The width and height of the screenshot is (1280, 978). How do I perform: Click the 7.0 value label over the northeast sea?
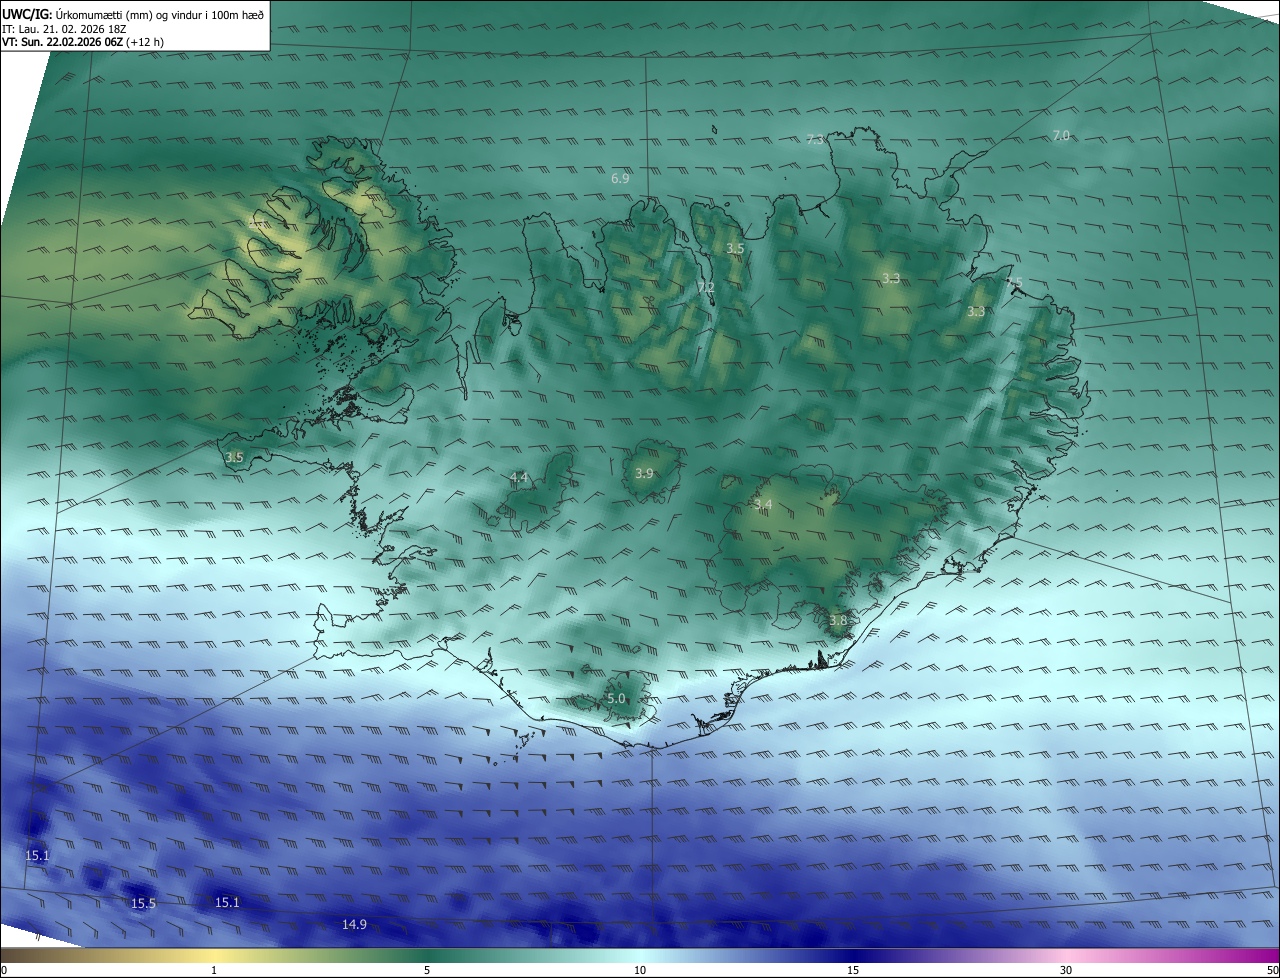pyautogui.click(x=1061, y=135)
